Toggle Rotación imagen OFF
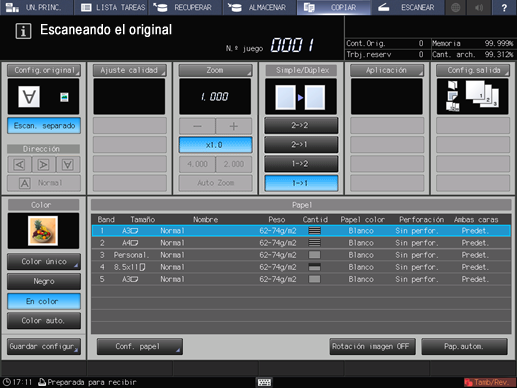 (373, 347)
